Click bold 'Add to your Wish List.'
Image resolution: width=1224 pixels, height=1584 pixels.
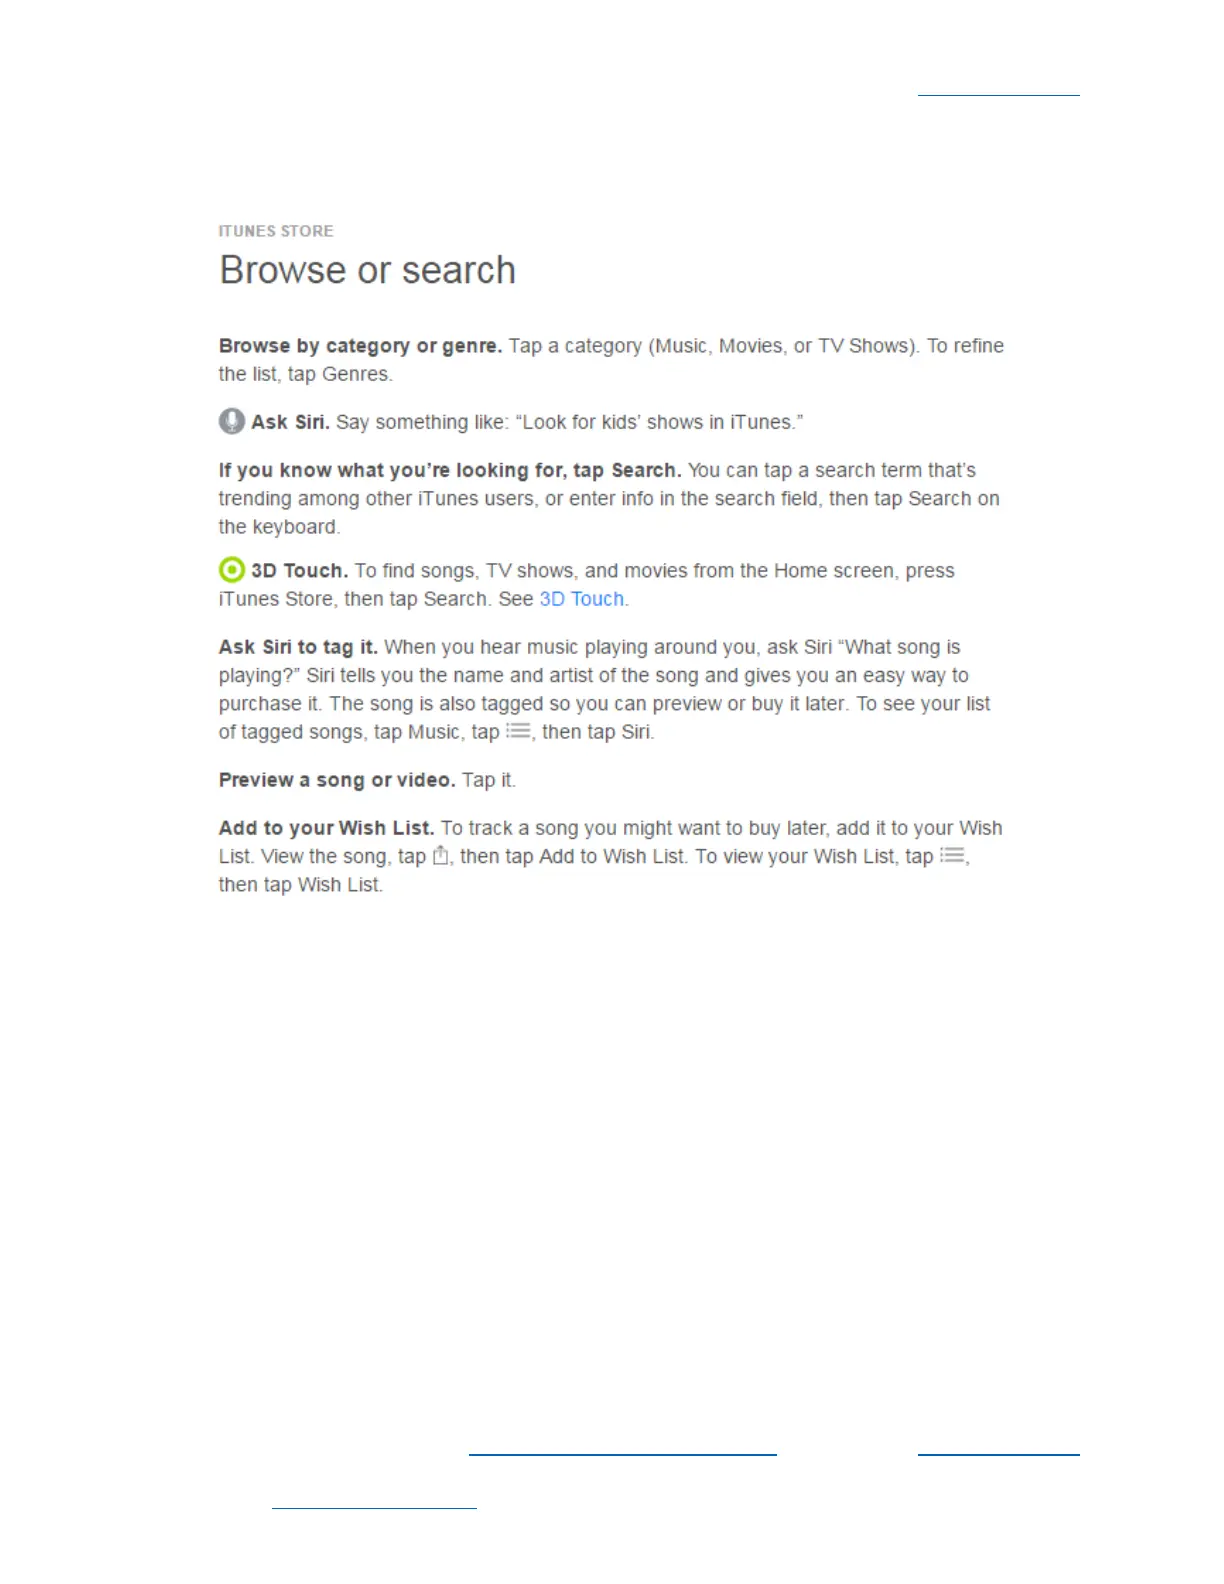[x=326, y=828]
